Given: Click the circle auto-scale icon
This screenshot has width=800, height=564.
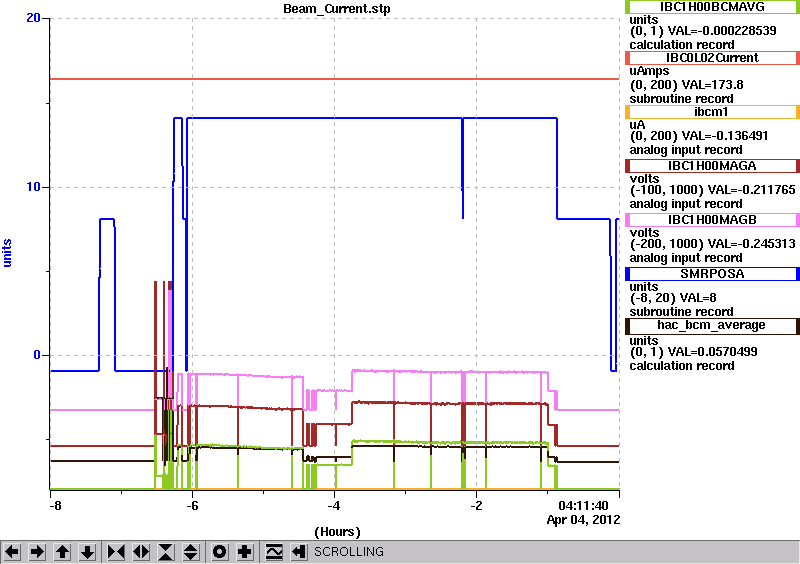Looking at the screenshot, I should pos(220,552).
